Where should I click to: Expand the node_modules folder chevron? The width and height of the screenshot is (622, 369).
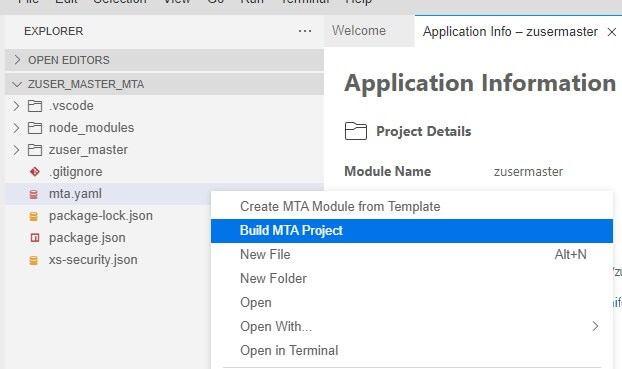[x=16, y=128]
